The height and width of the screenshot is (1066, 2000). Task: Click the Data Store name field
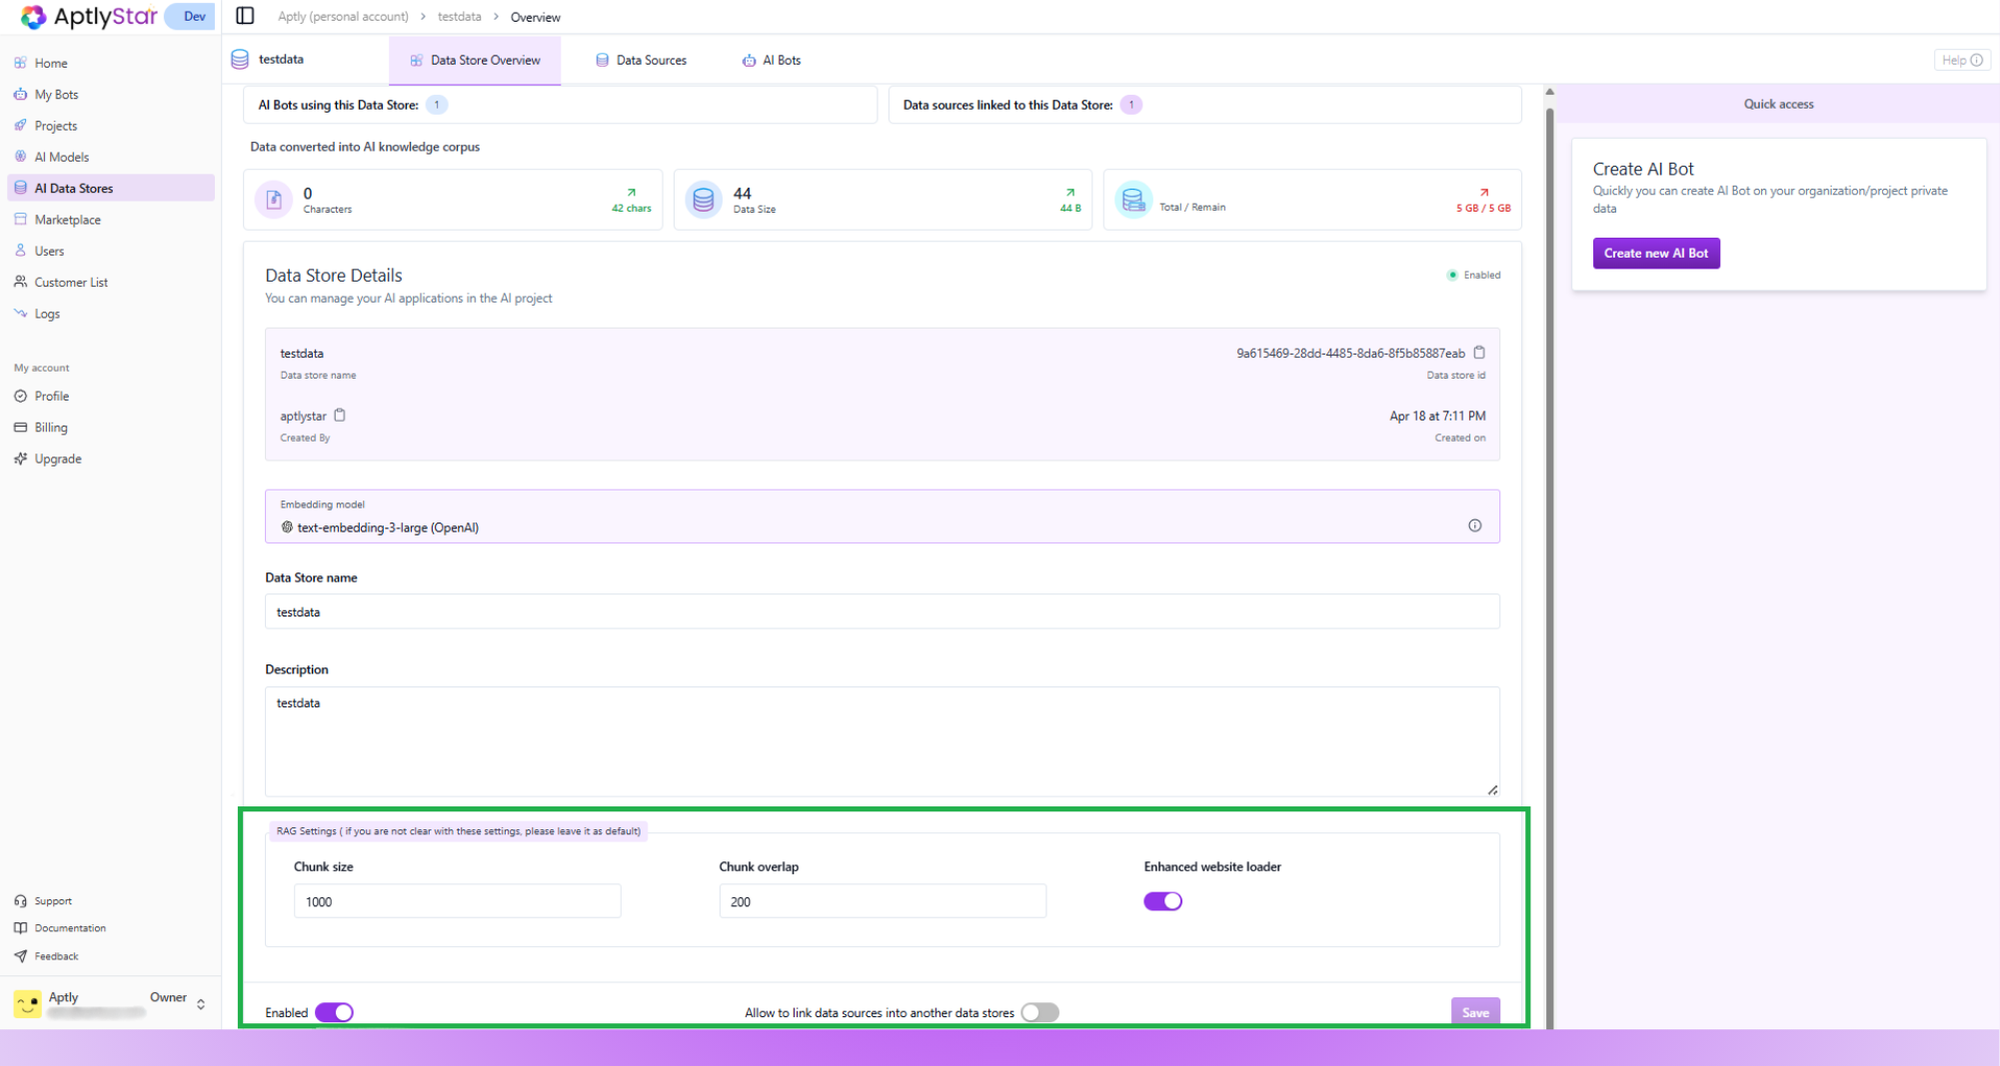[882, 612]
